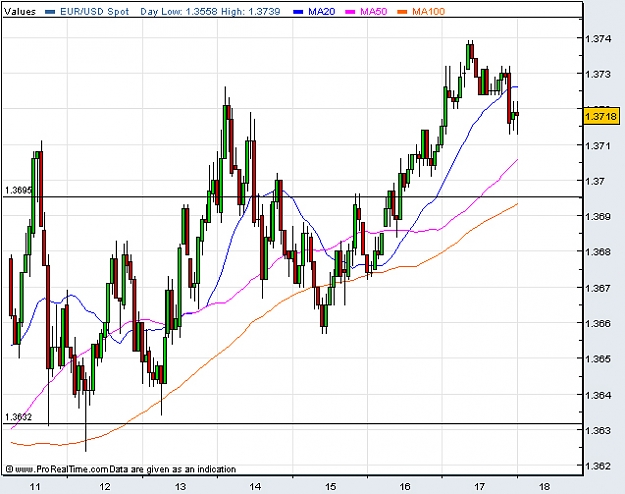Click the 1.371 price axis label
This screenshot has height=494, width=625.
coord(597,146)
